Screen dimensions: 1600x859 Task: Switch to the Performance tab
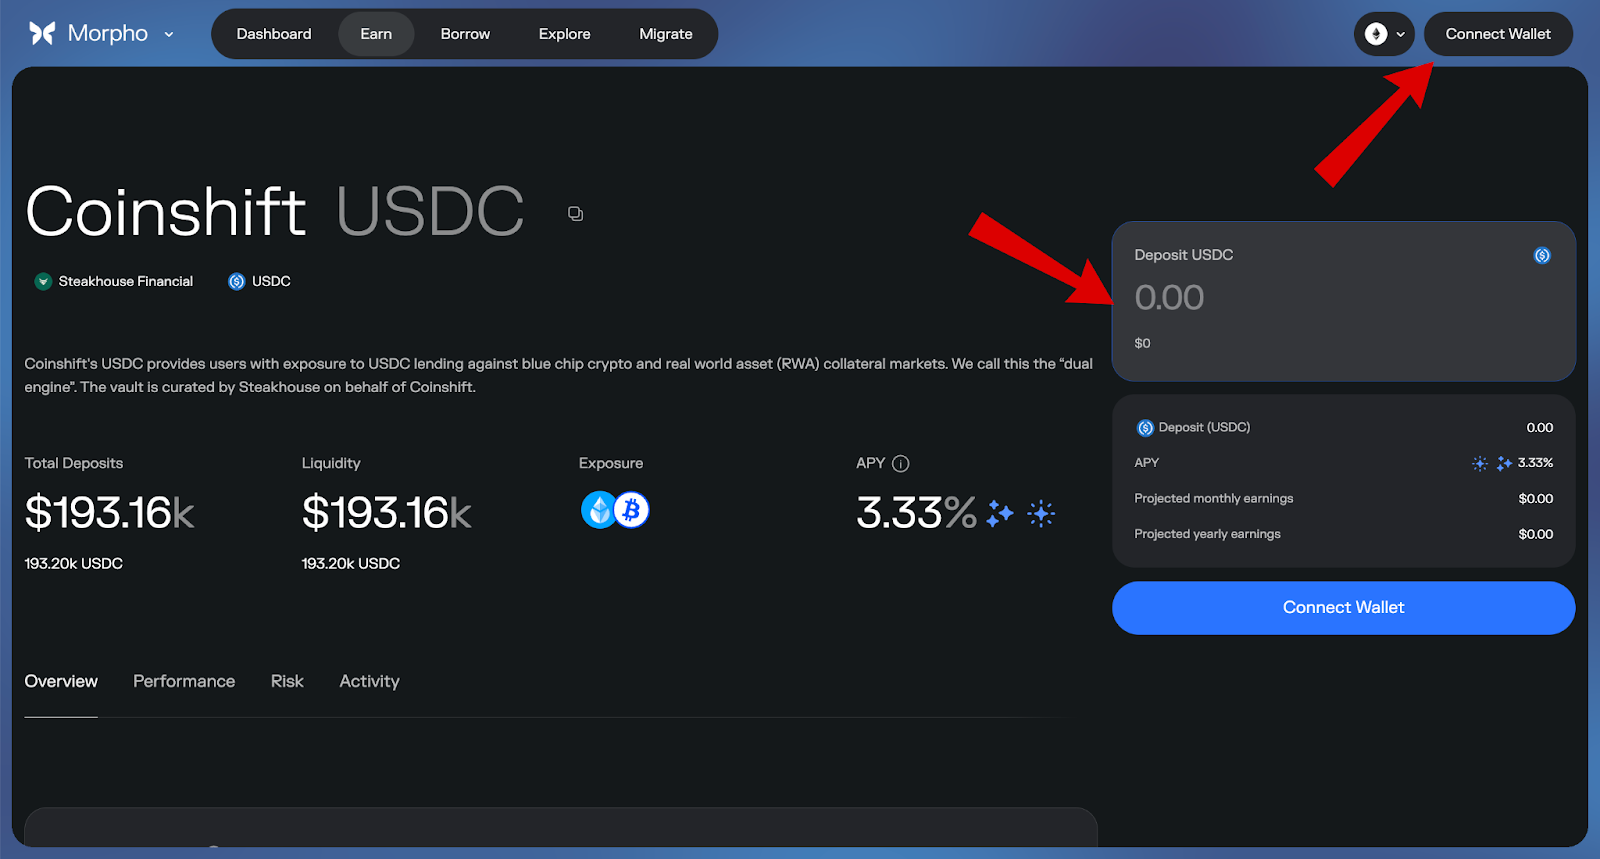[184, 682]
